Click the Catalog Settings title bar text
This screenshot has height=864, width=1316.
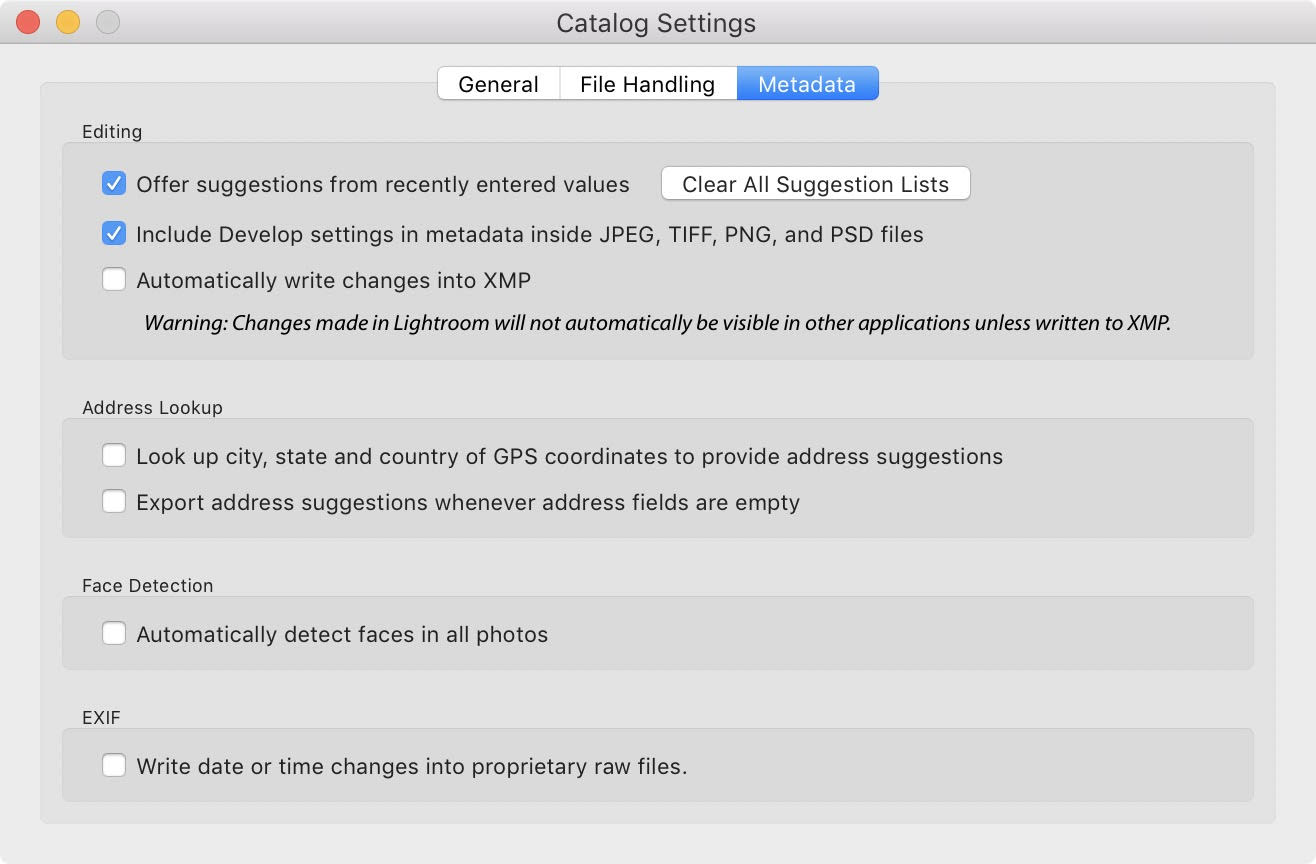tap(656, 22)
